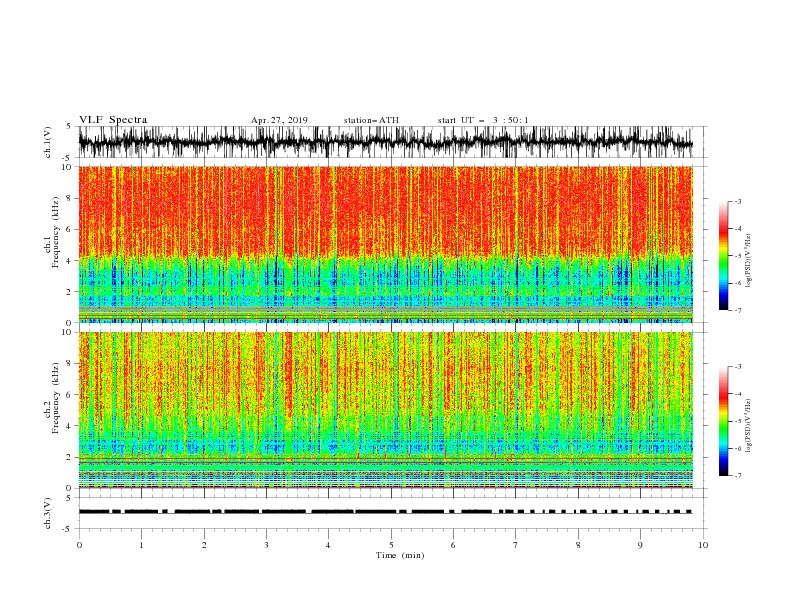
Task: Click inside the ch.2 spectrogram panel
Action: point(385,410)
